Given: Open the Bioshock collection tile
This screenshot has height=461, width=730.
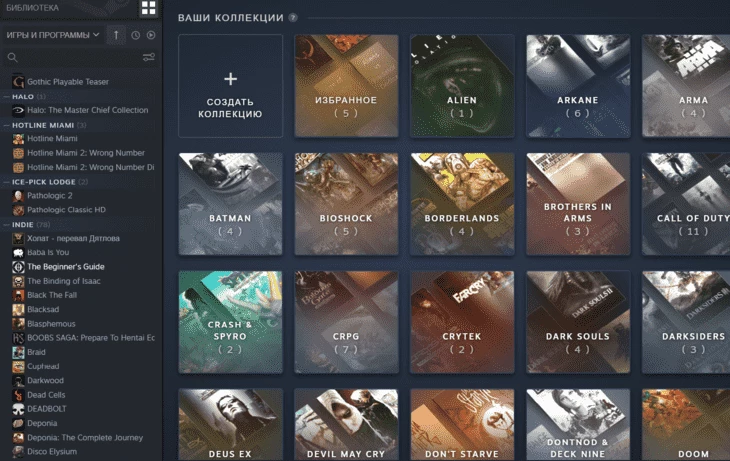Looking at the screenshot, I should 346,204.
